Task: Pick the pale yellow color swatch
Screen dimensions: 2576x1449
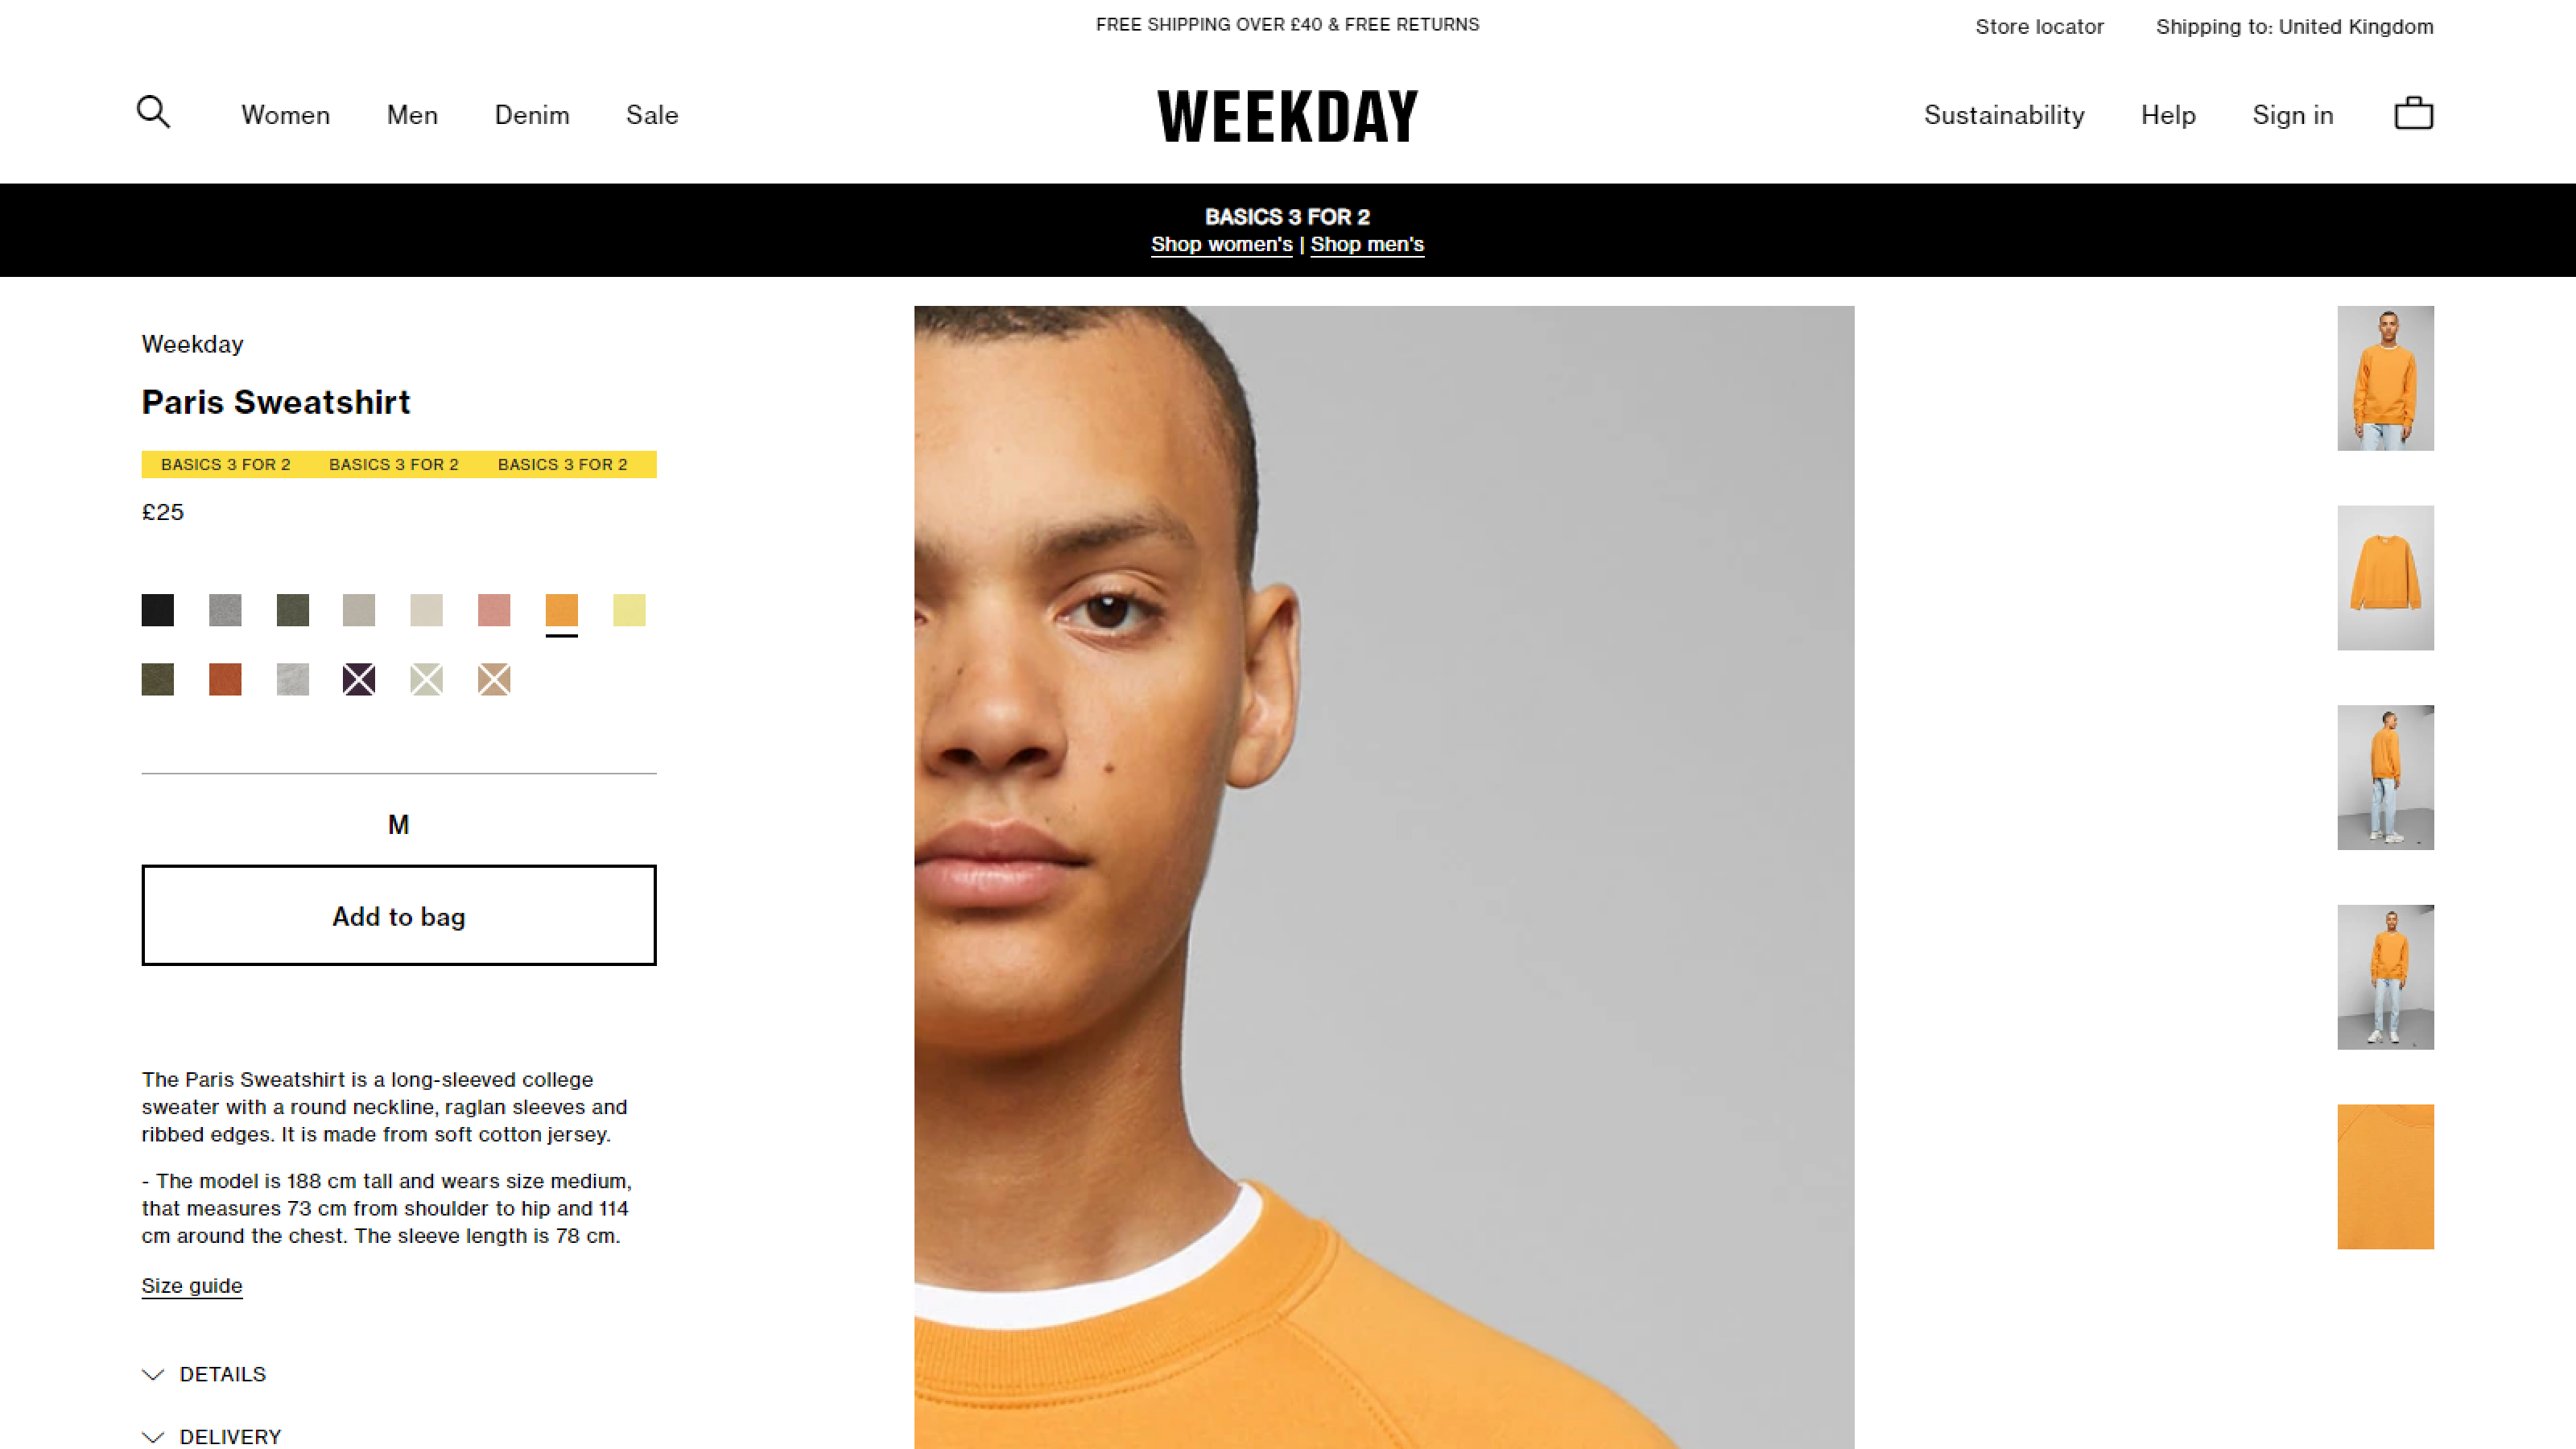Action: [629, 610]
